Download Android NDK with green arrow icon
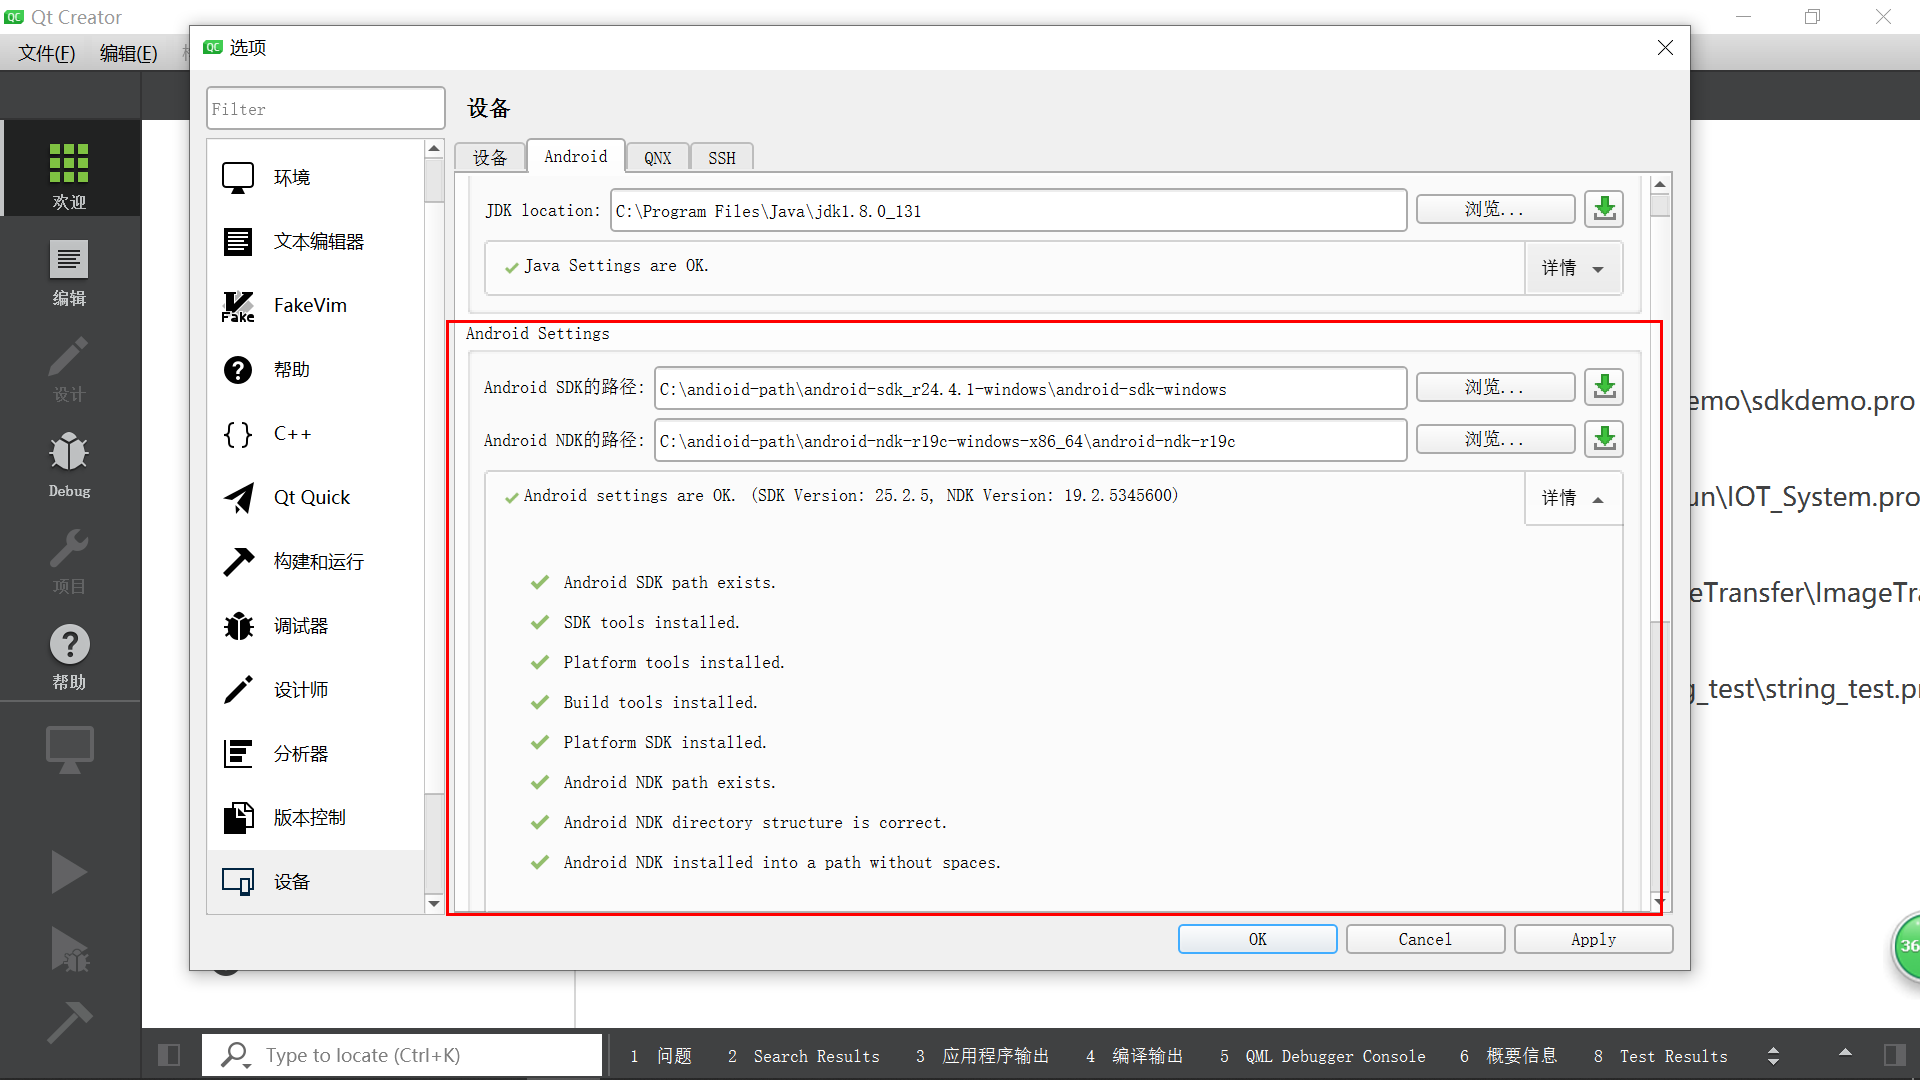 click(1604, 439)
